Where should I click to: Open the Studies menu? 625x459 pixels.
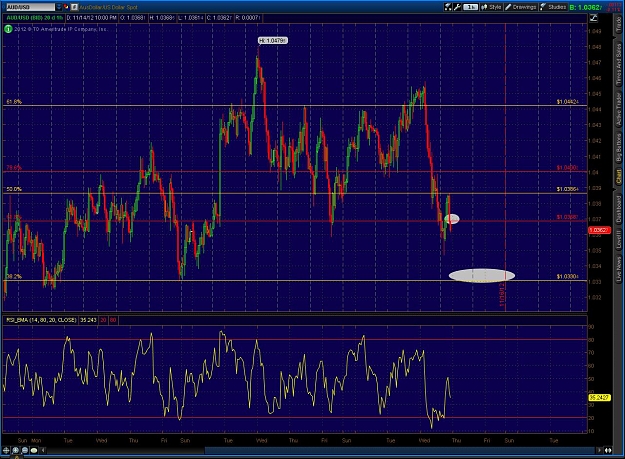(x=553, y=7)
